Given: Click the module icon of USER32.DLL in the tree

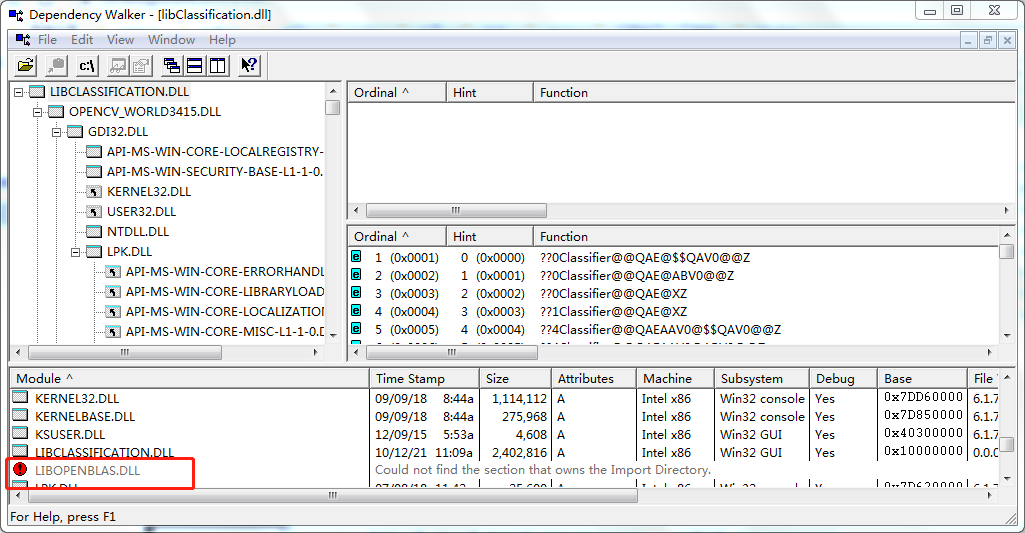Looking at the screenshot, I should (94, 211).
